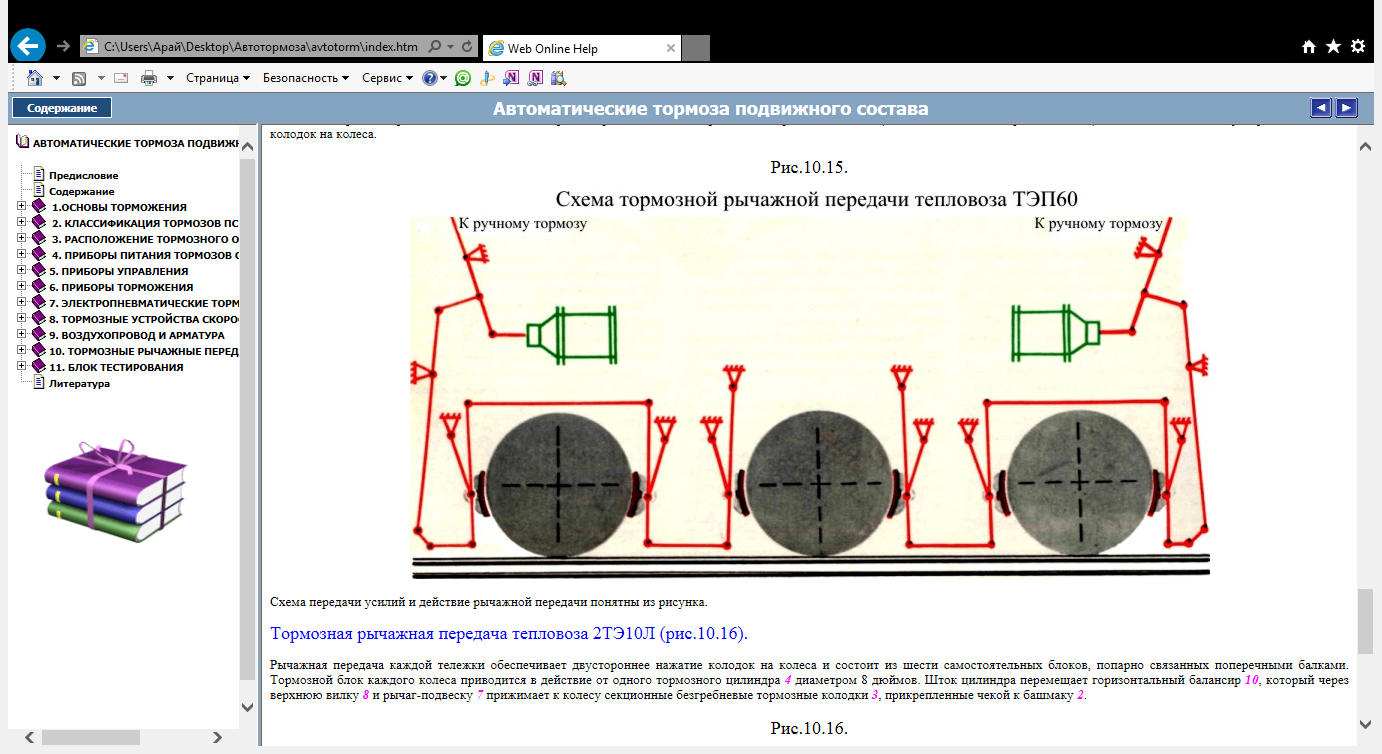
Task: Select the root book АВТОМАТИЧЕСКИЕ ТОРМОЗА ПОДВИЖ
Action: pos(136,143)
